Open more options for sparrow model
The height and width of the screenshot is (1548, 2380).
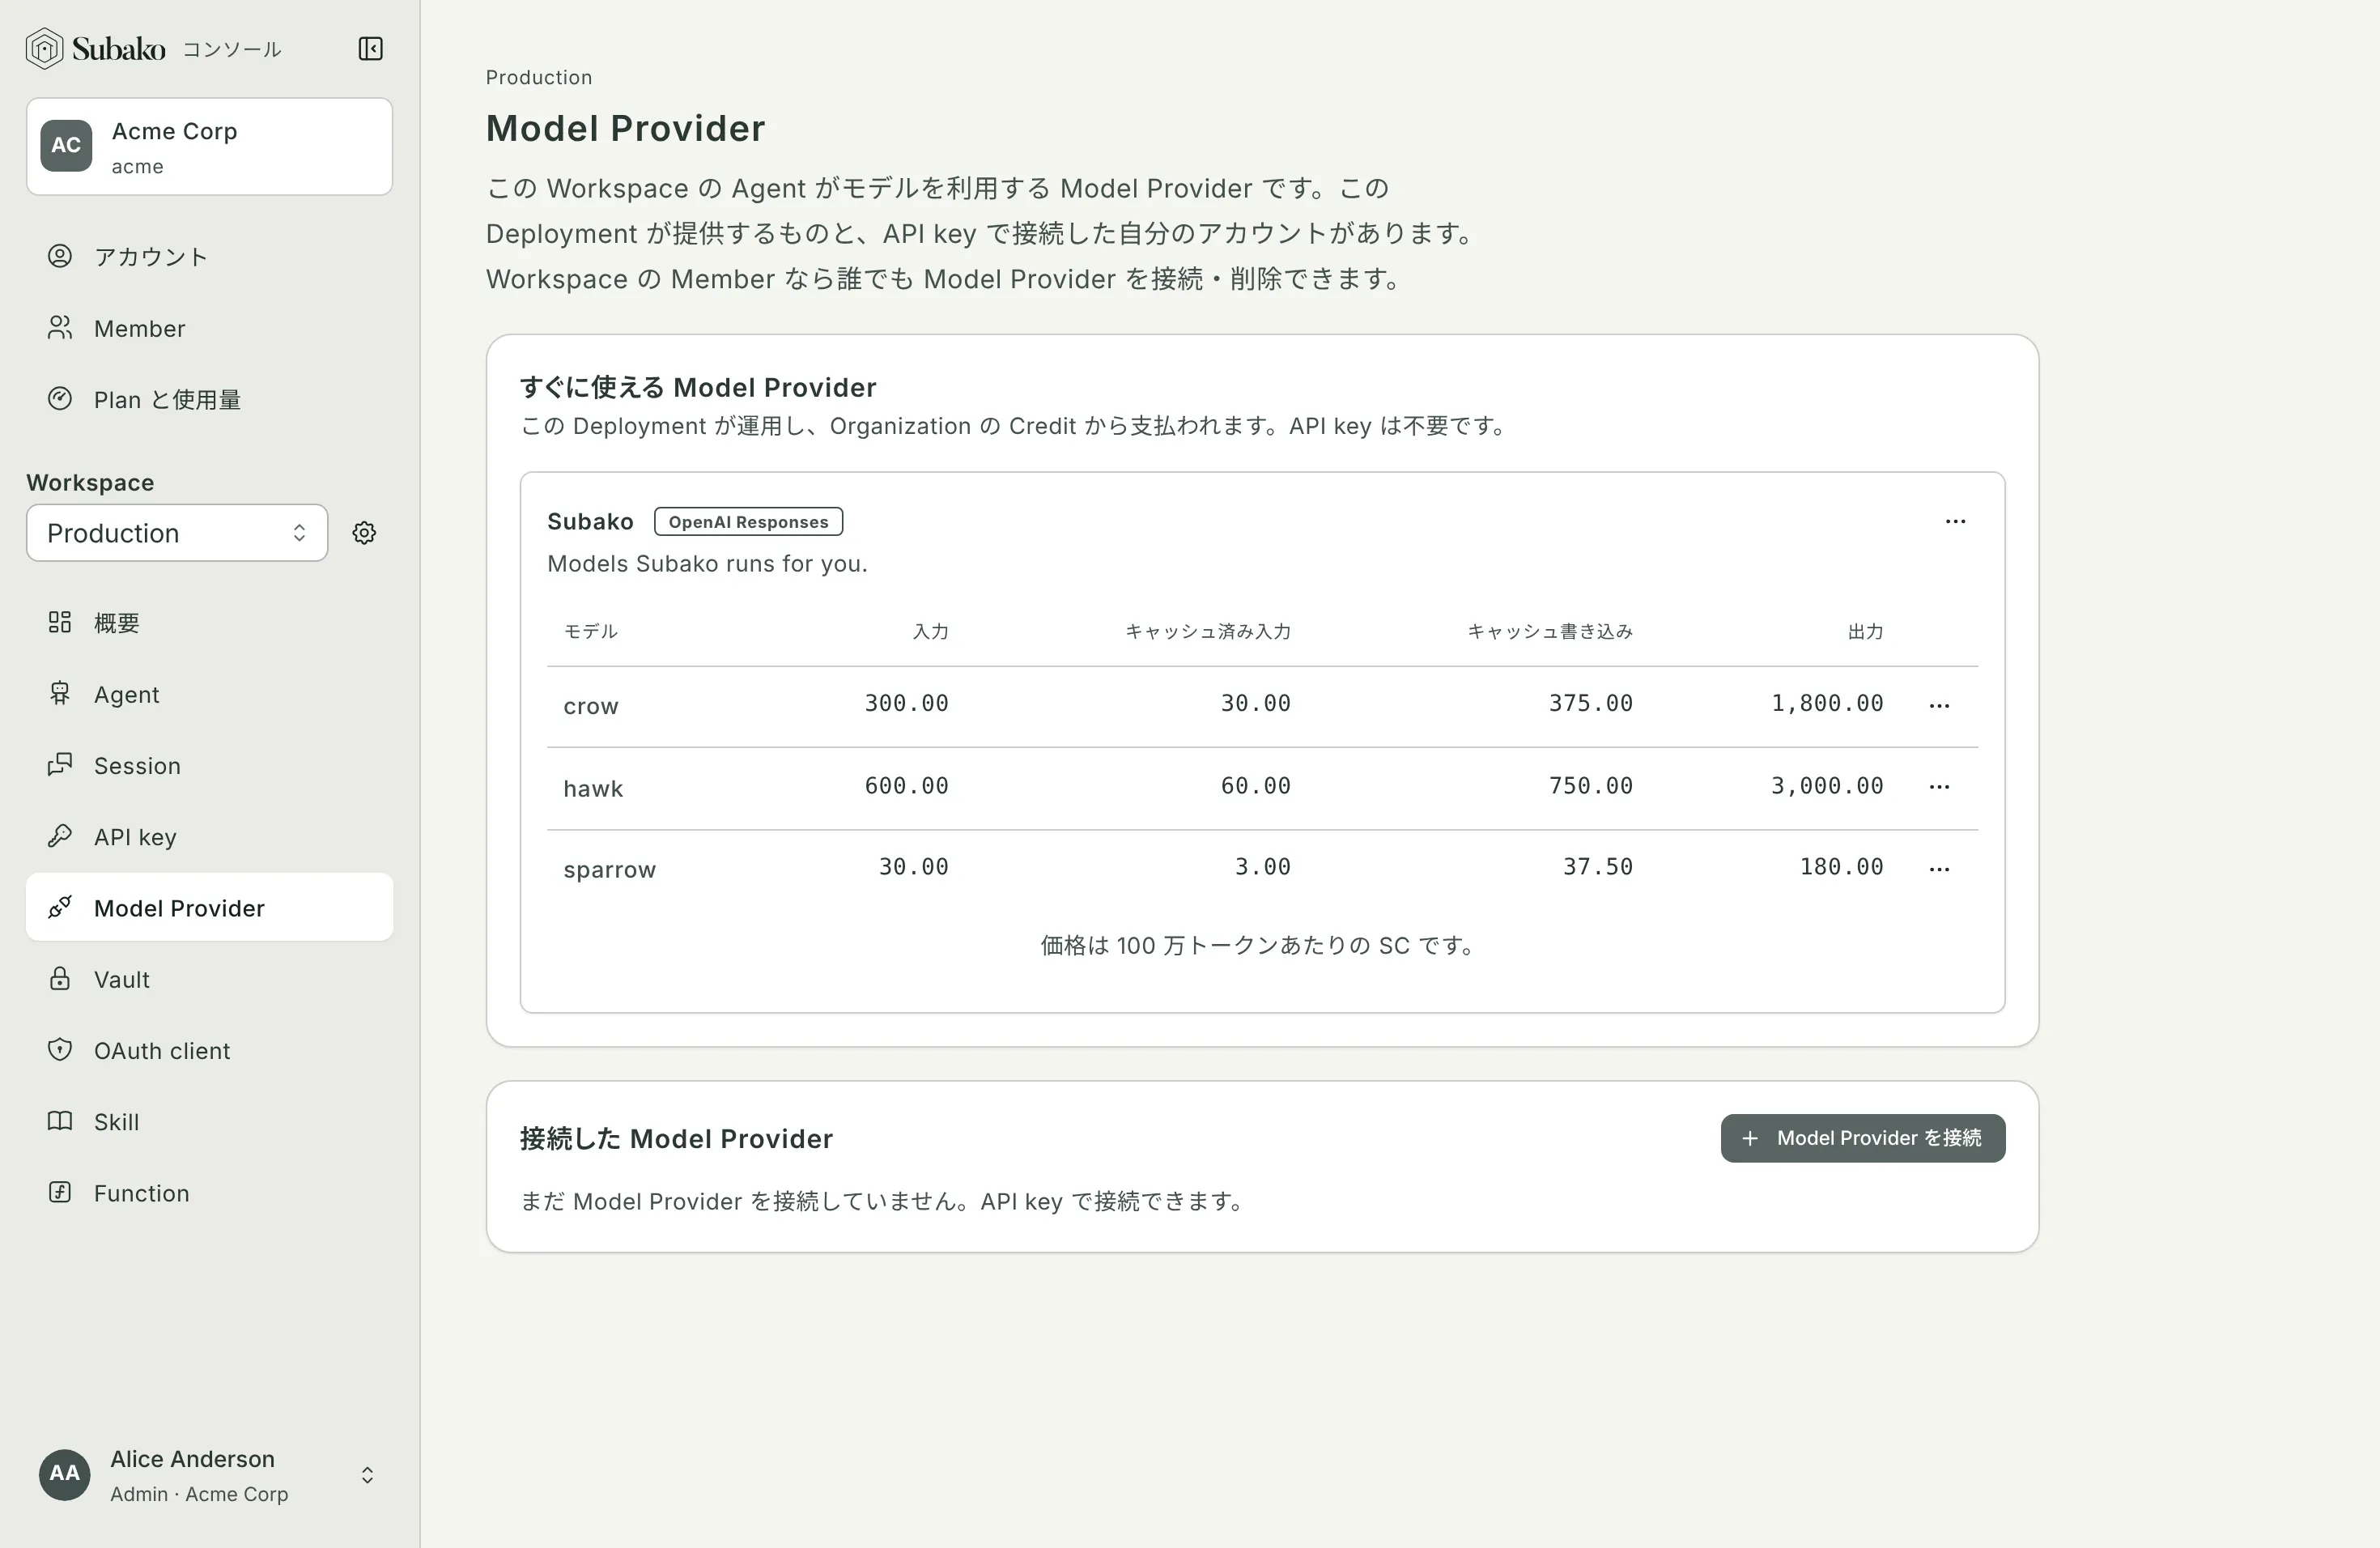[1939, 869]
